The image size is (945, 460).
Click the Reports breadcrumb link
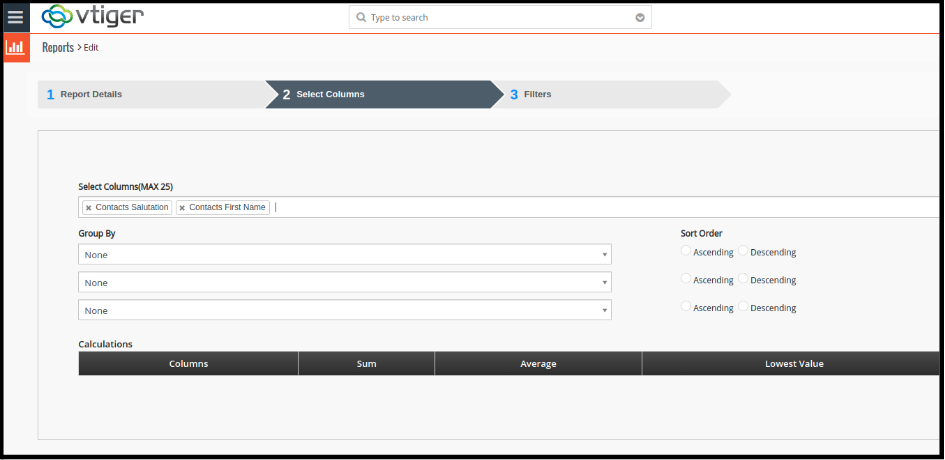click(58, 47)
